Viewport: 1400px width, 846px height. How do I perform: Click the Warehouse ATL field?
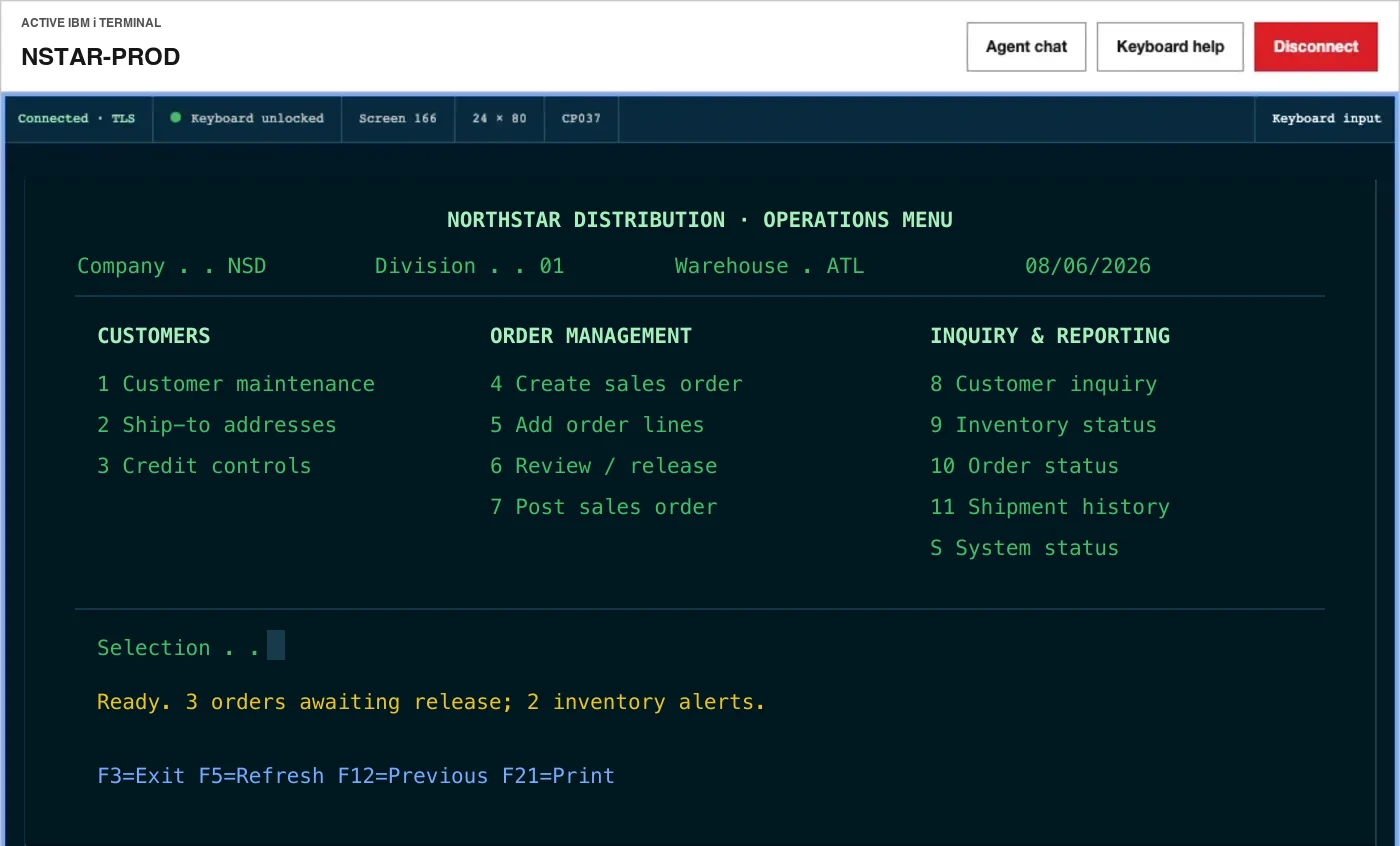[769, 266]
